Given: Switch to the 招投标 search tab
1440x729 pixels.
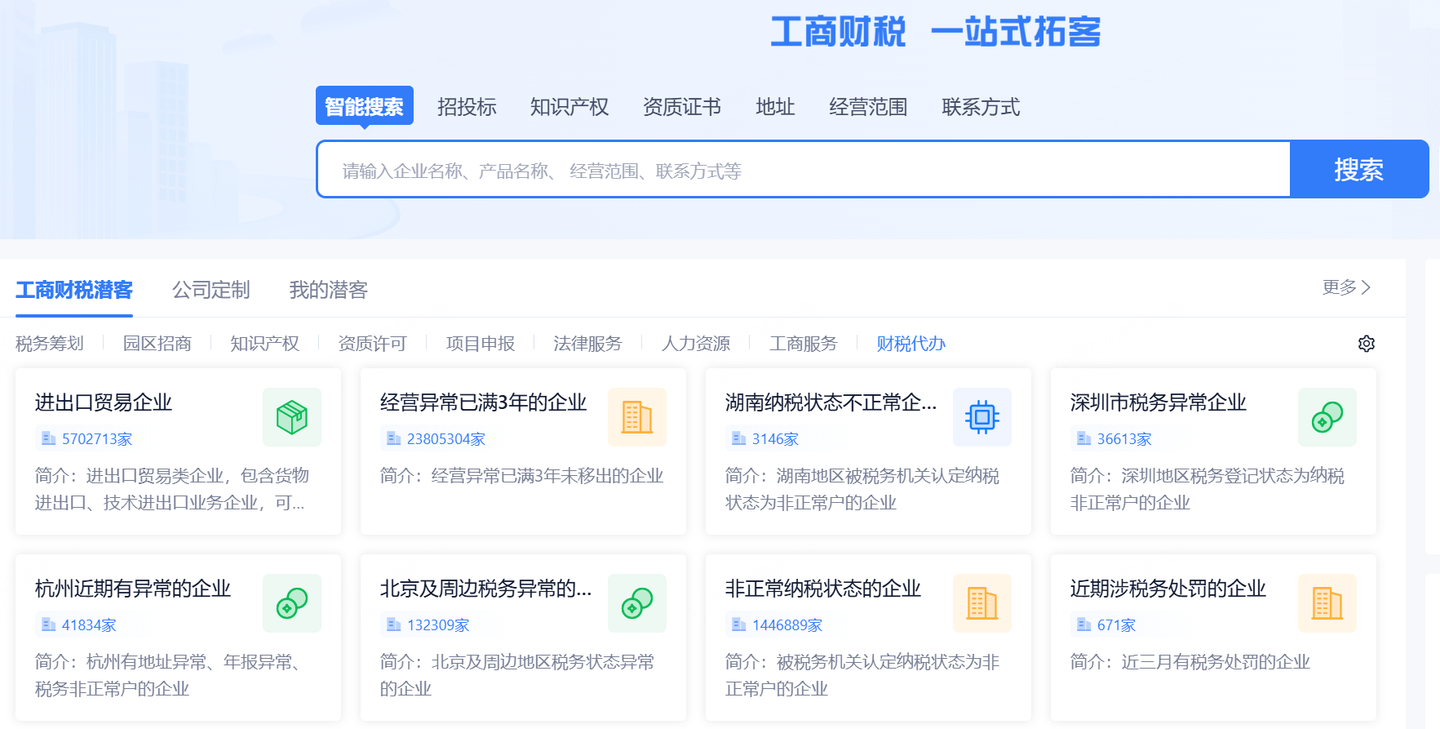Looking at the screenshot, I should coord(466,107).
